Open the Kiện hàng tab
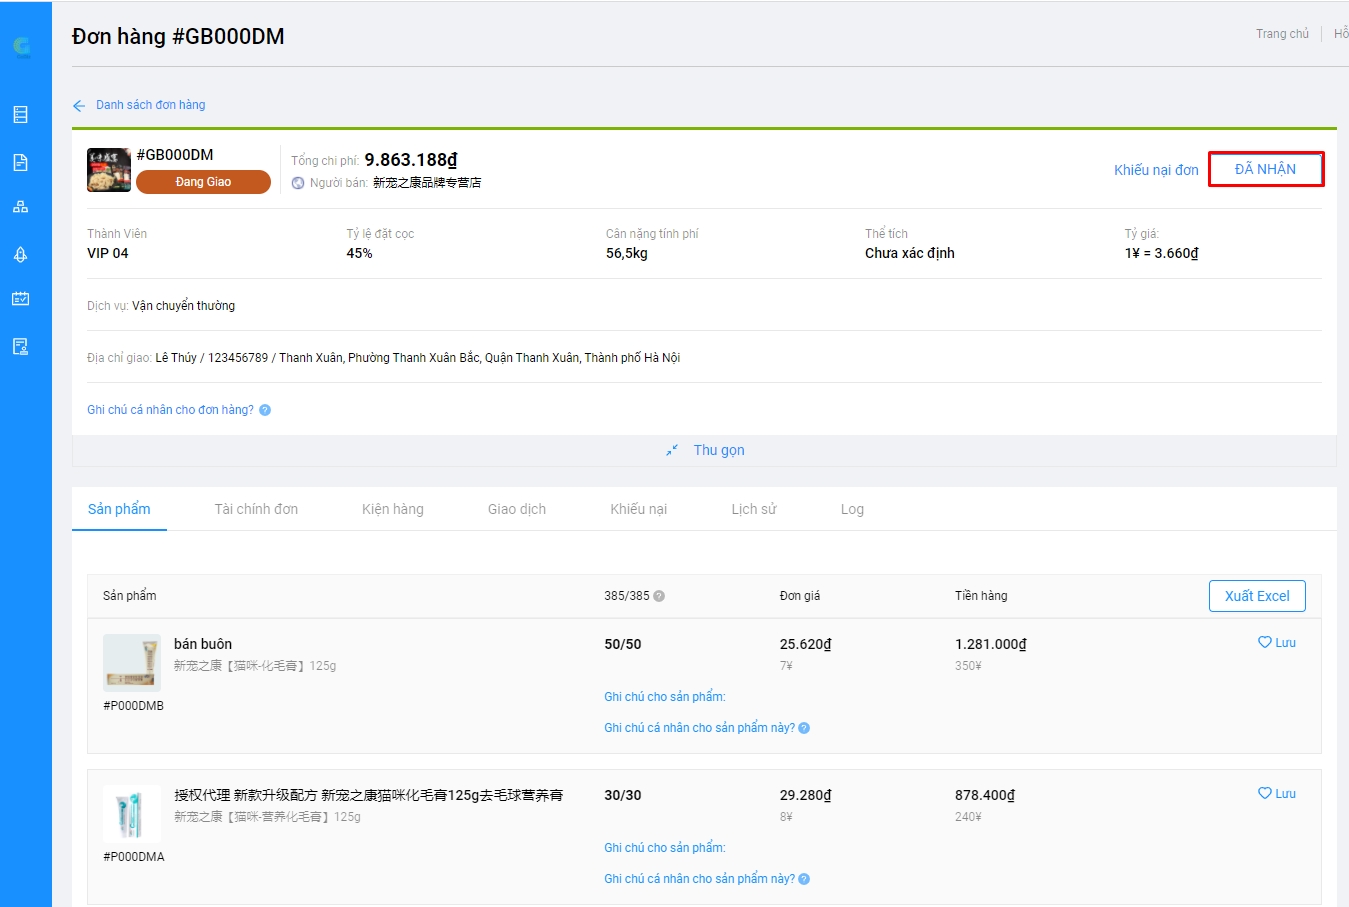 click(x=392, y=509)
